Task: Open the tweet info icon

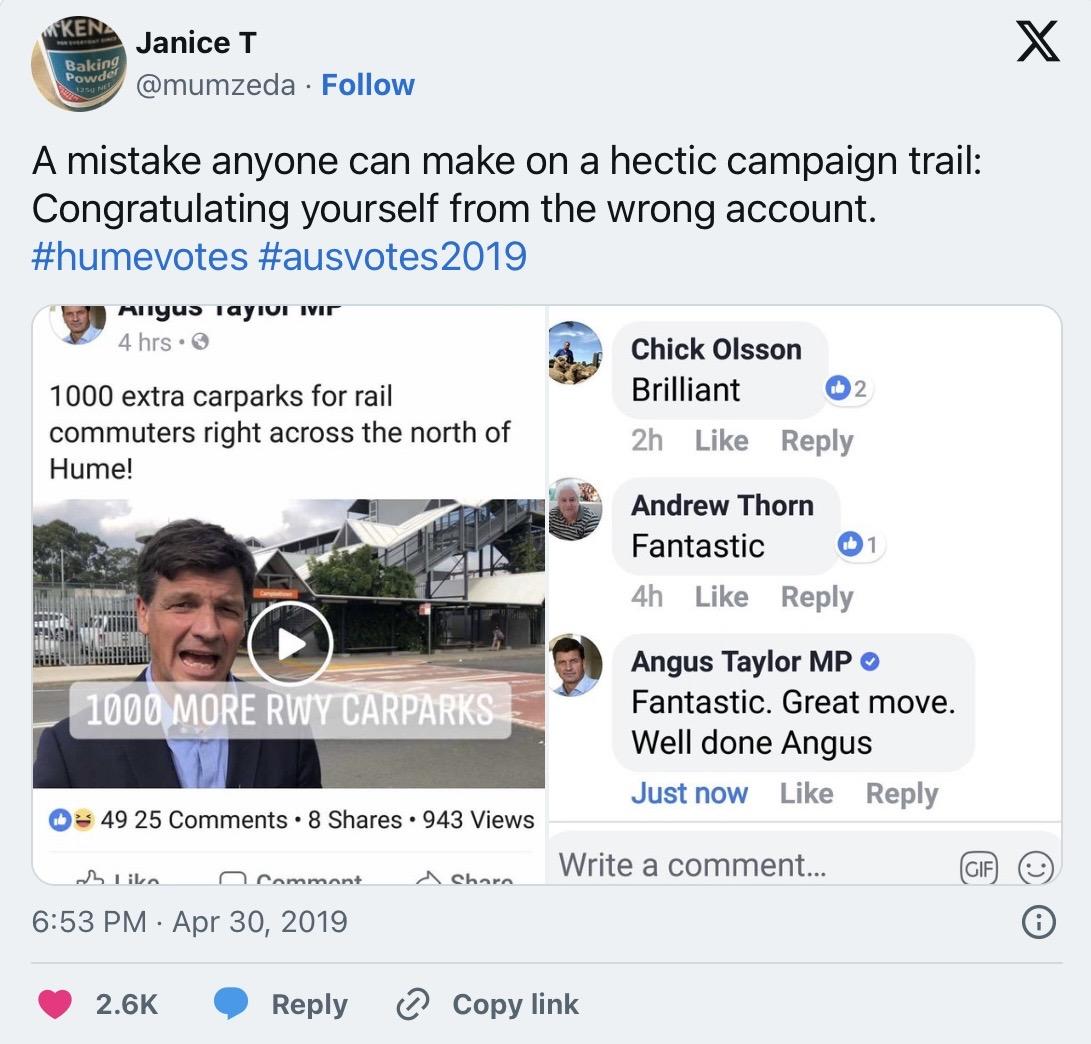Action: [1040, 922]
